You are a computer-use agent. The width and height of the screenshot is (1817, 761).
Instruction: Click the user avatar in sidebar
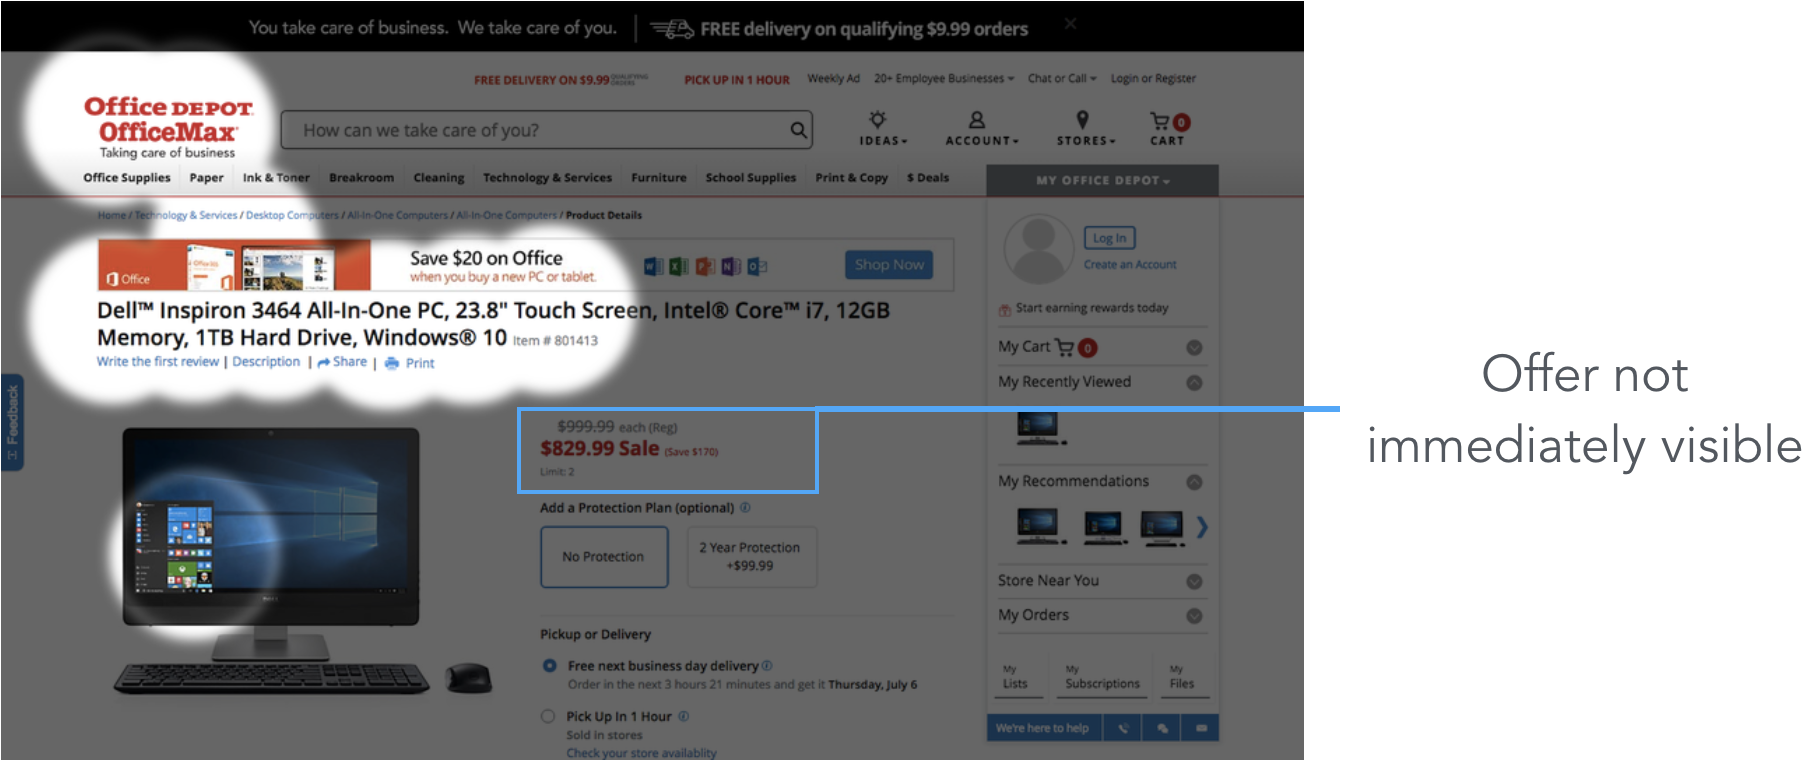[x=1038, y=249]
